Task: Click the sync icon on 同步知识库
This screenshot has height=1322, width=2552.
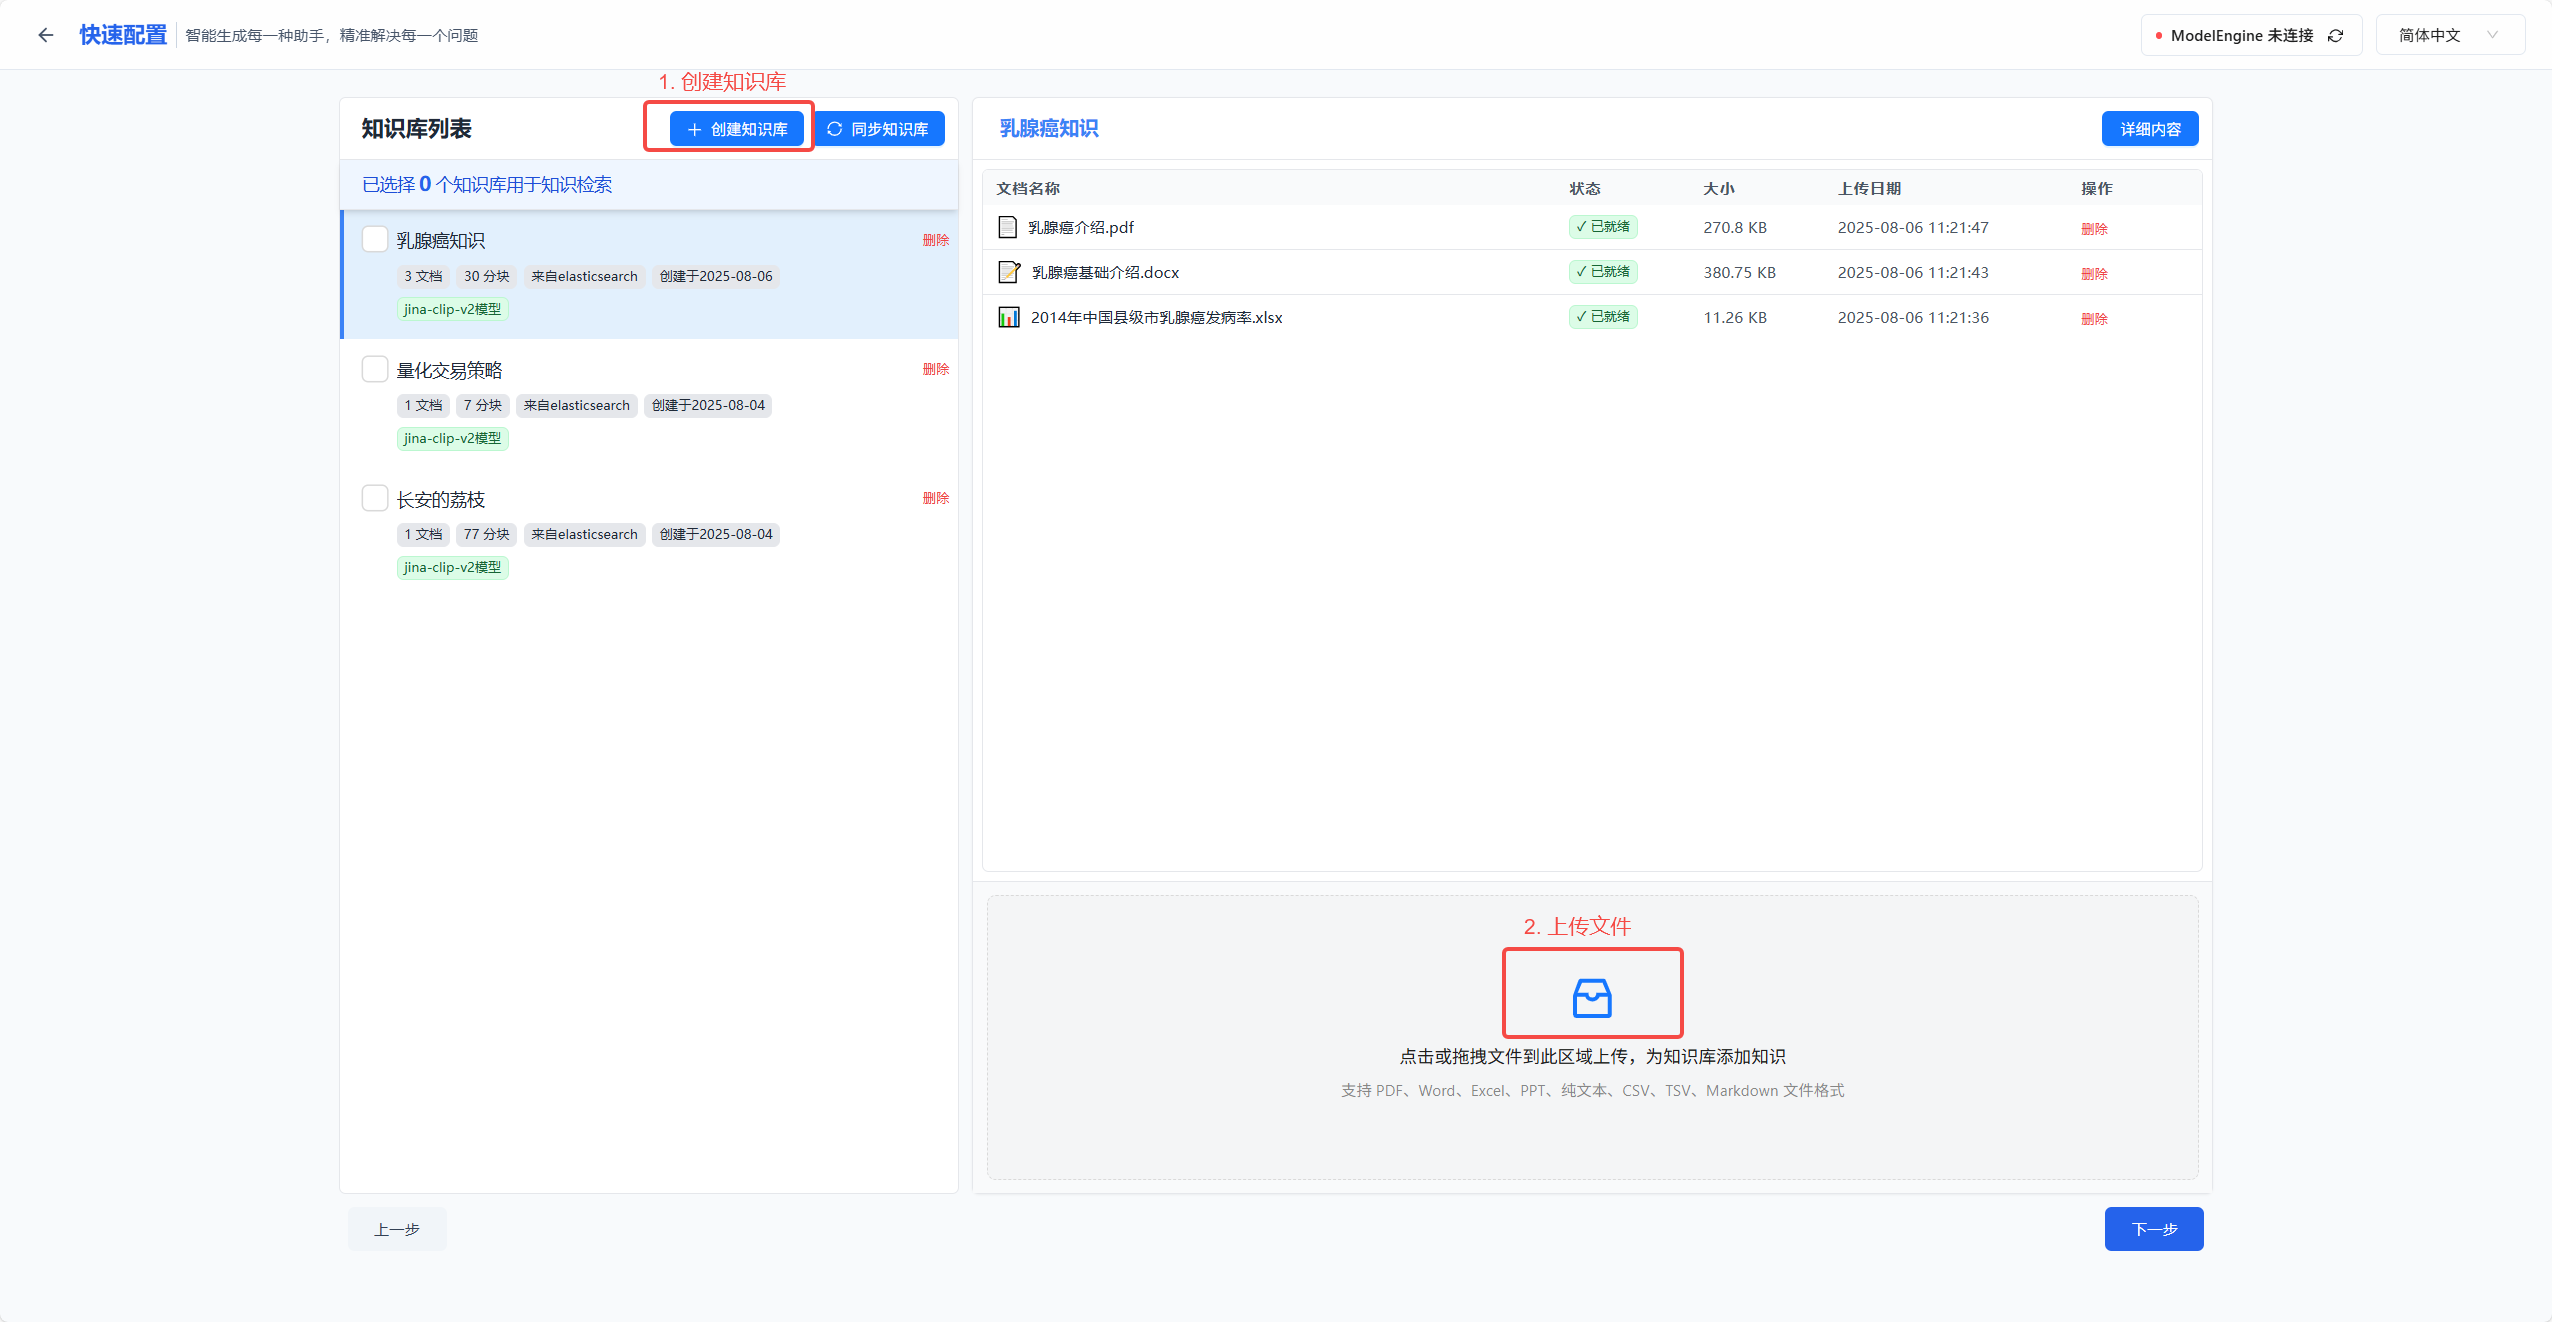Action: tap(834, 129)
